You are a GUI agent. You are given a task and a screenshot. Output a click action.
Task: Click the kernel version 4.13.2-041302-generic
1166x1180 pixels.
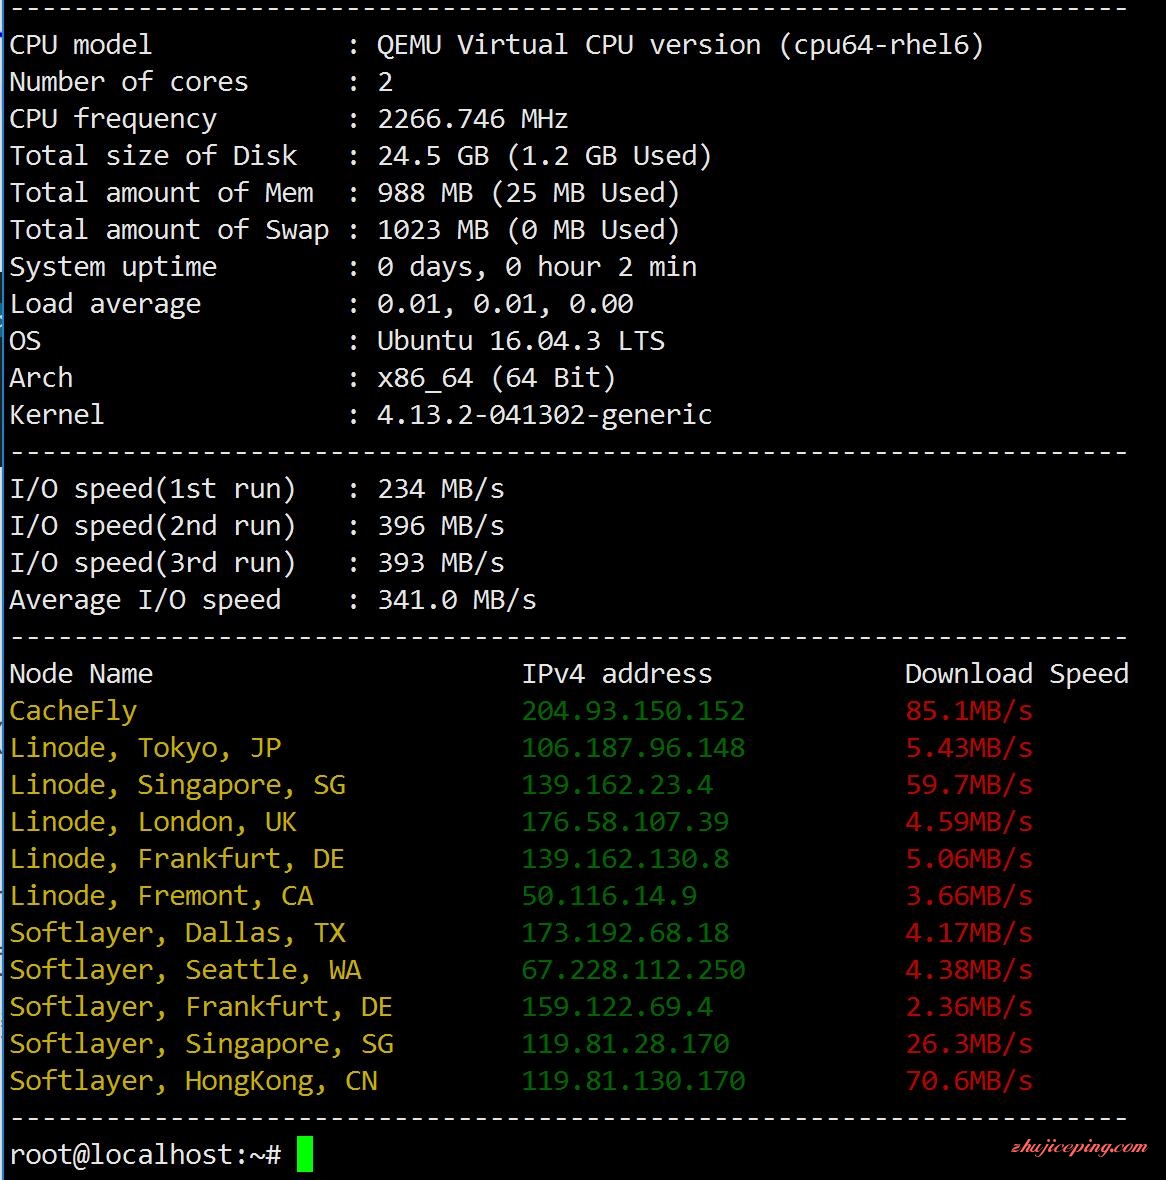[x=544, y=415]
